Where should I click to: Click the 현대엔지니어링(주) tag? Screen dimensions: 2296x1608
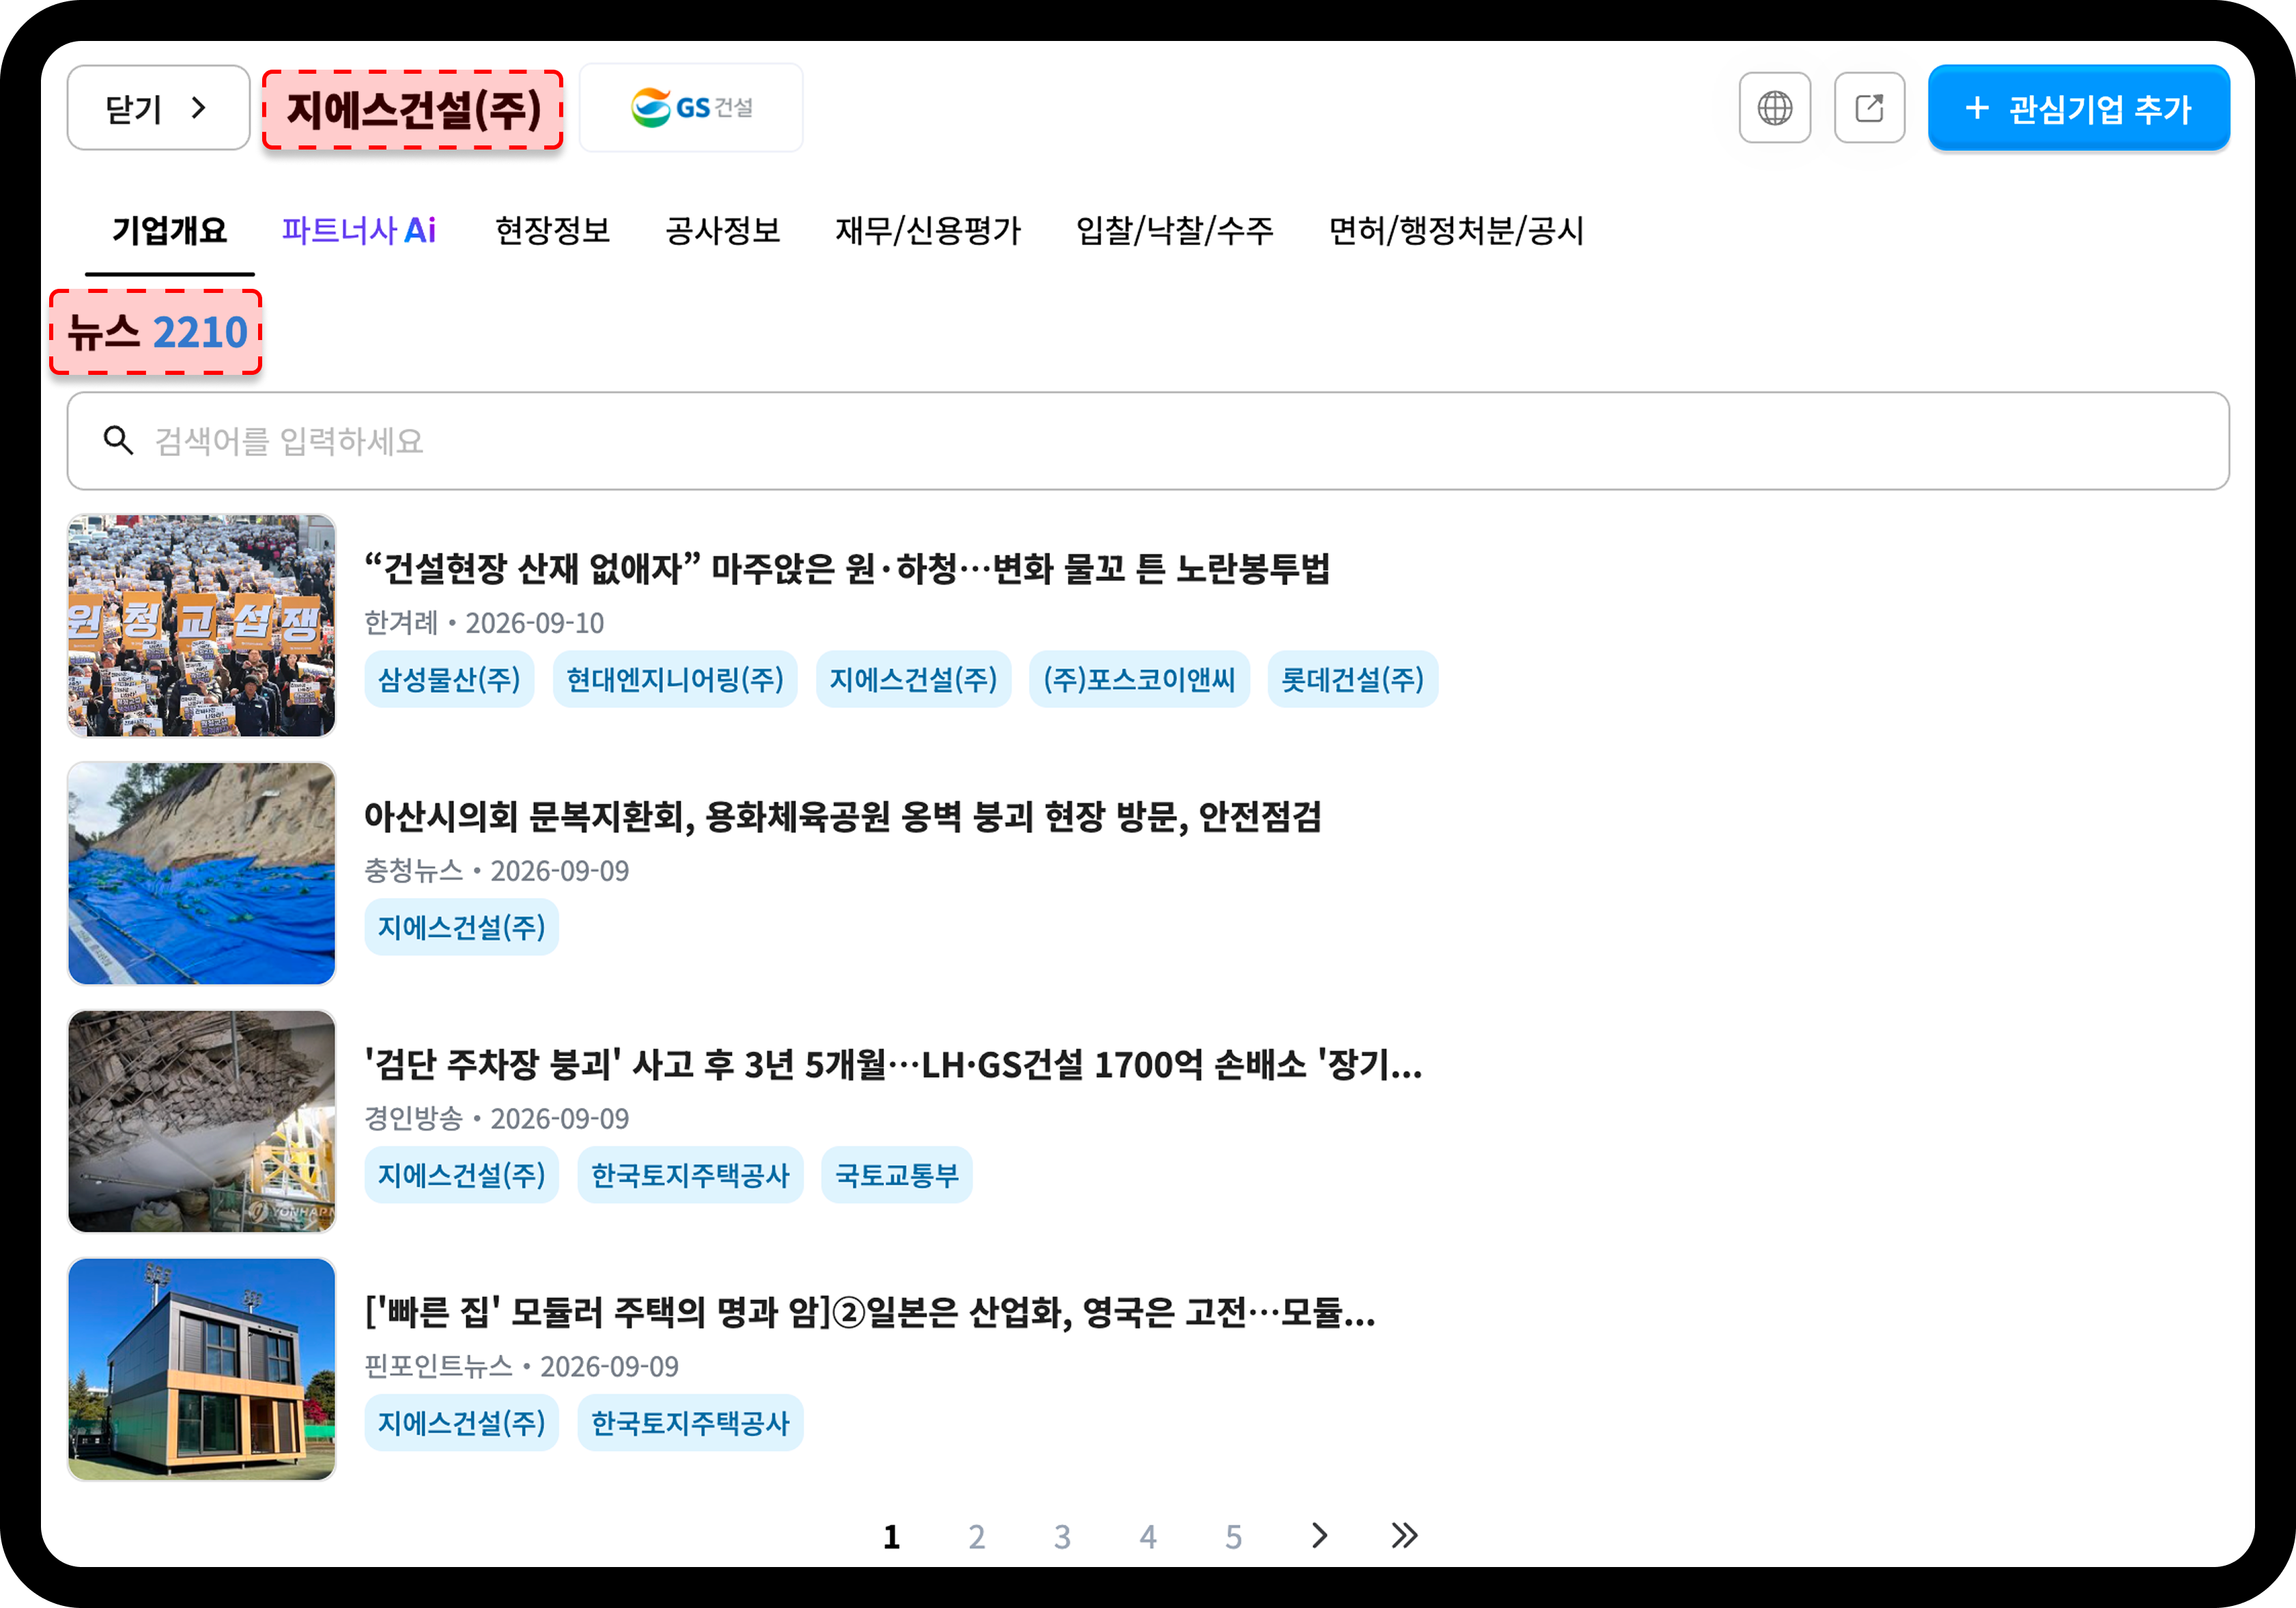[x=675, y=679]
